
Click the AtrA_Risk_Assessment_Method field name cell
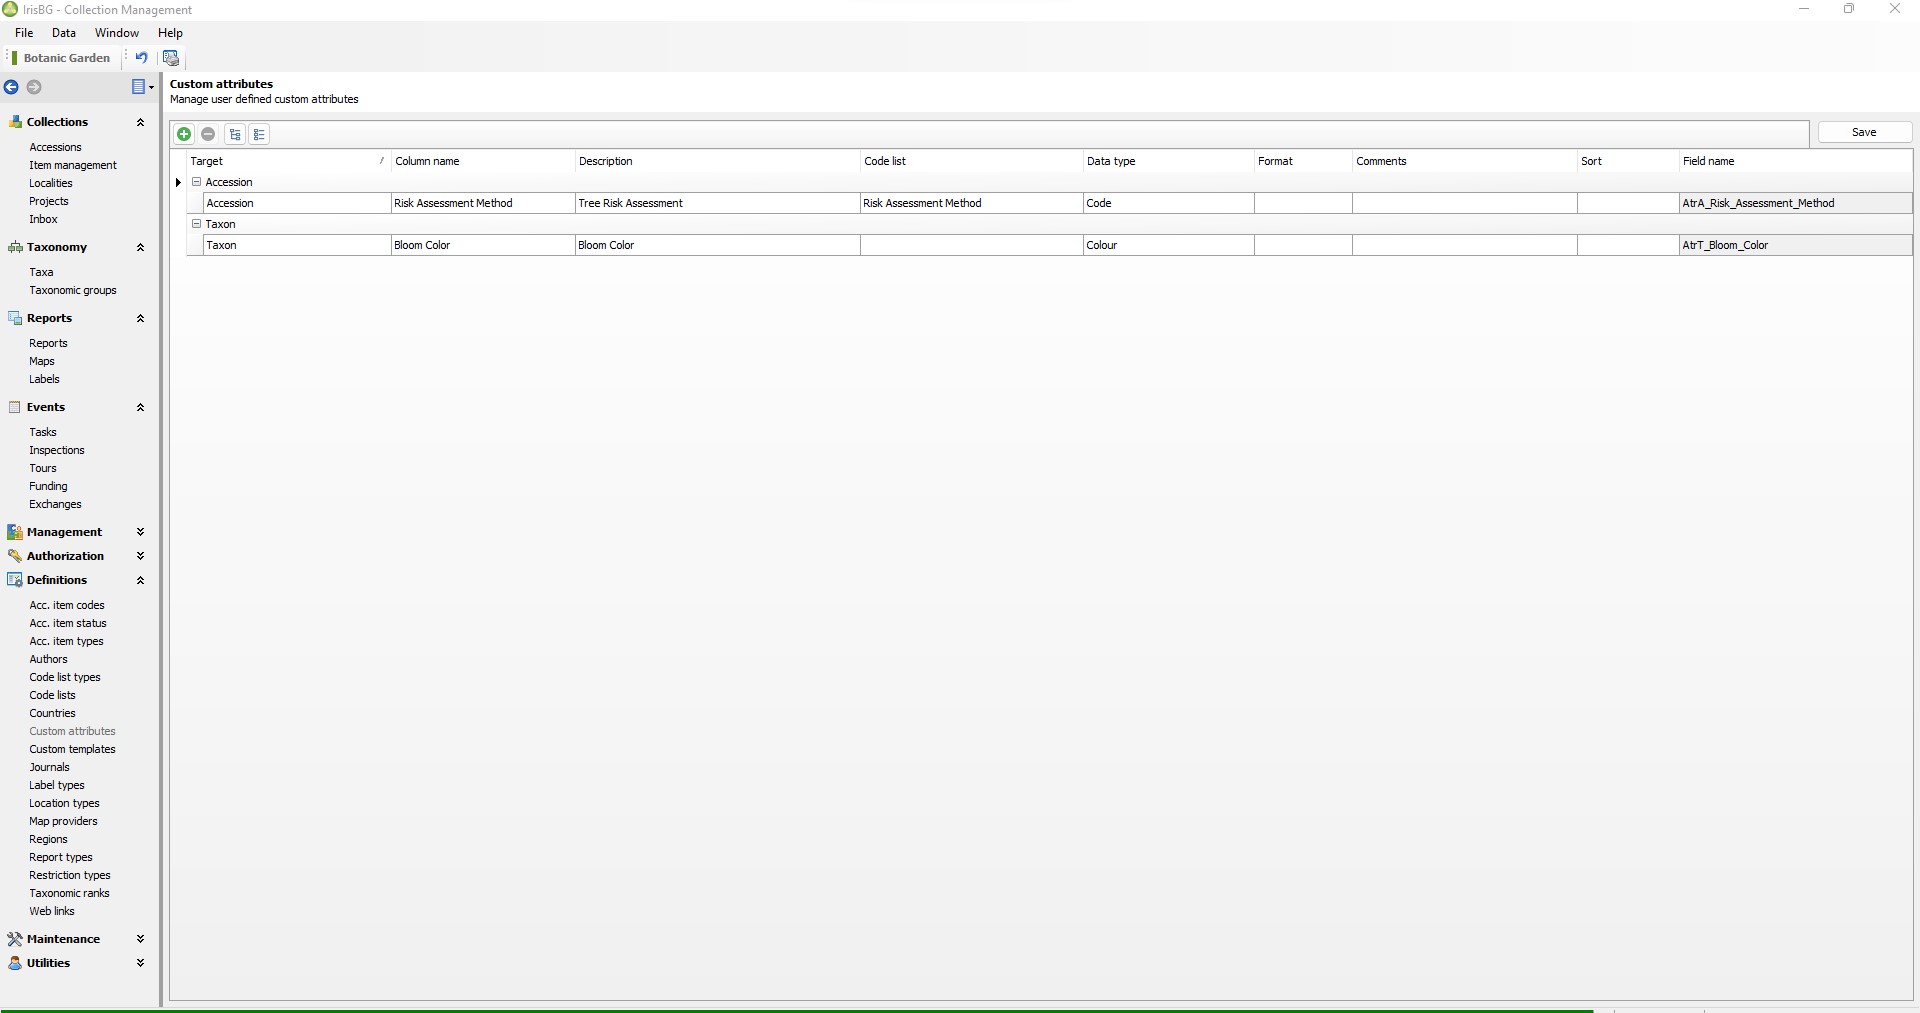tap(1795, 203)
